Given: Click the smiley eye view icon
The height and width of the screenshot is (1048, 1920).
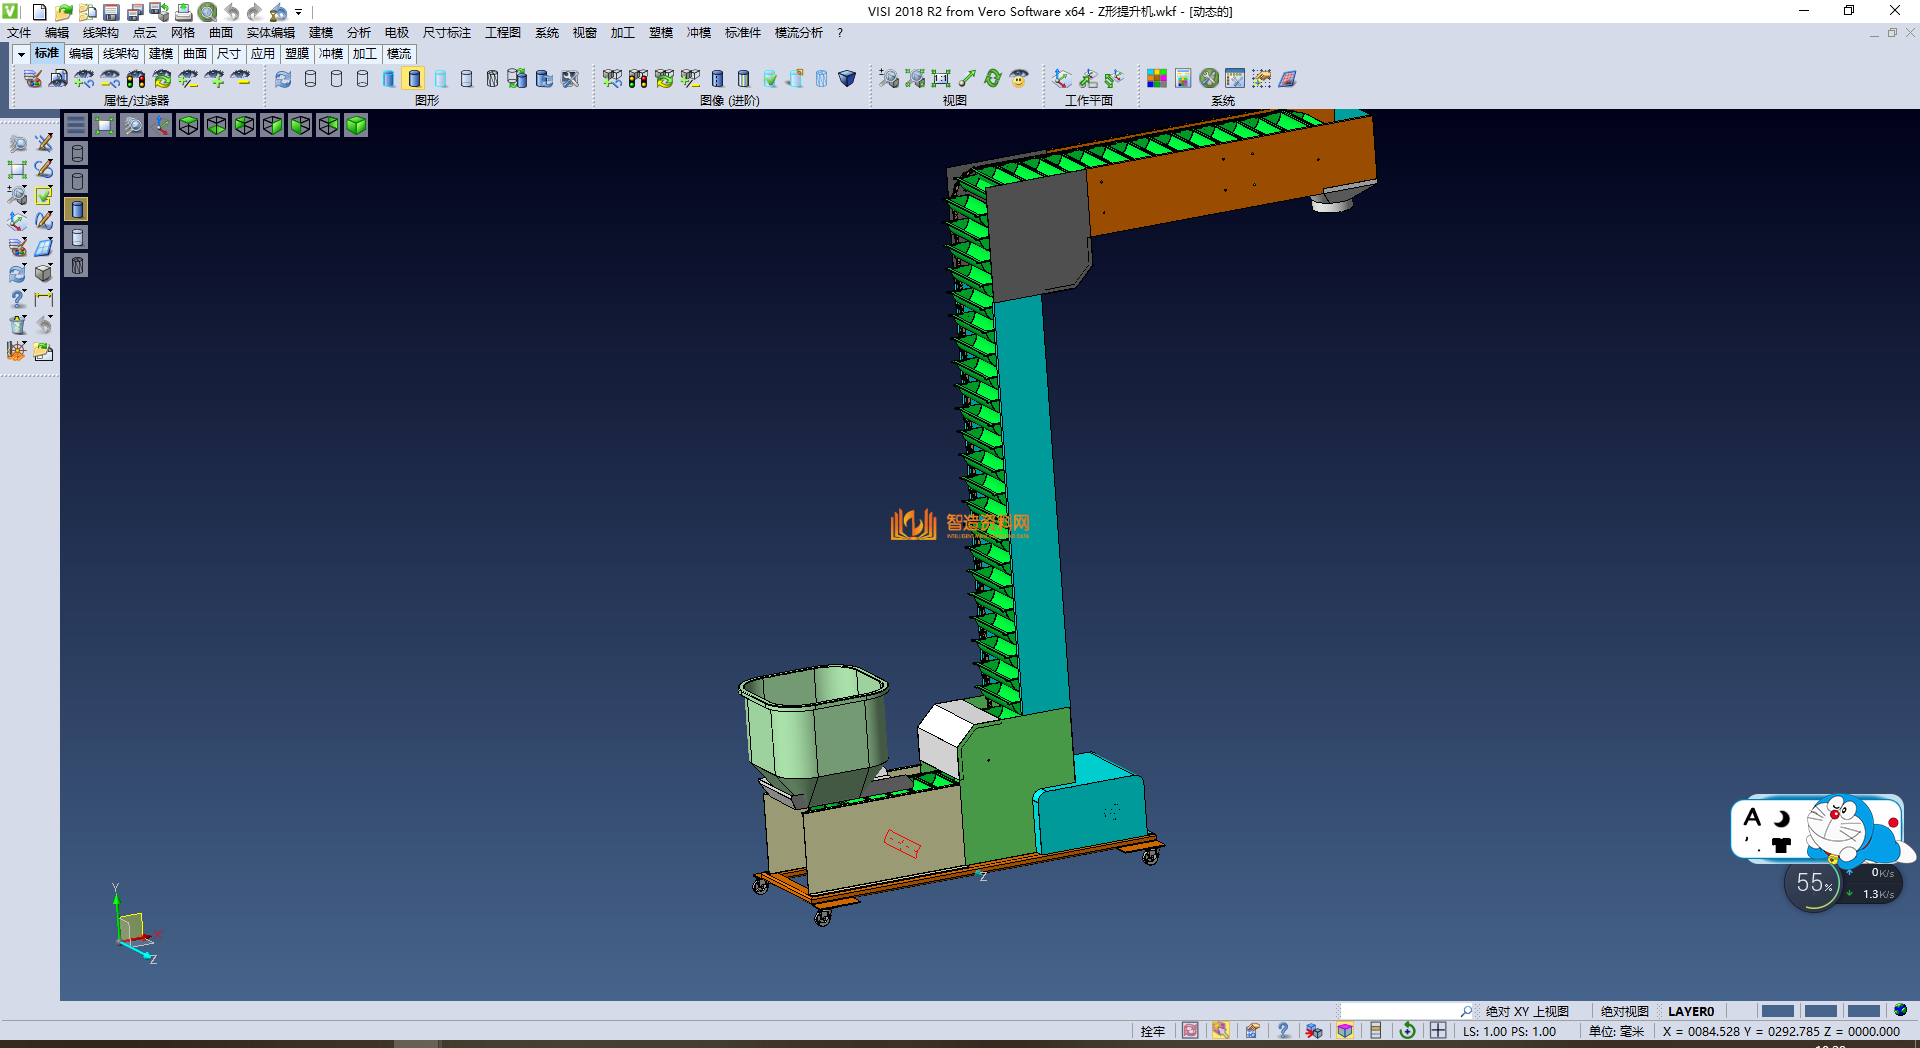Looking at the screenshot, I should [1019, 78].
